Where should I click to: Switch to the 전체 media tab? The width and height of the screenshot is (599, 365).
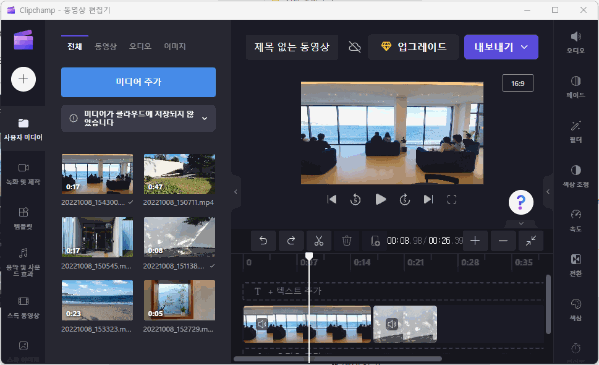pos(74,46)
